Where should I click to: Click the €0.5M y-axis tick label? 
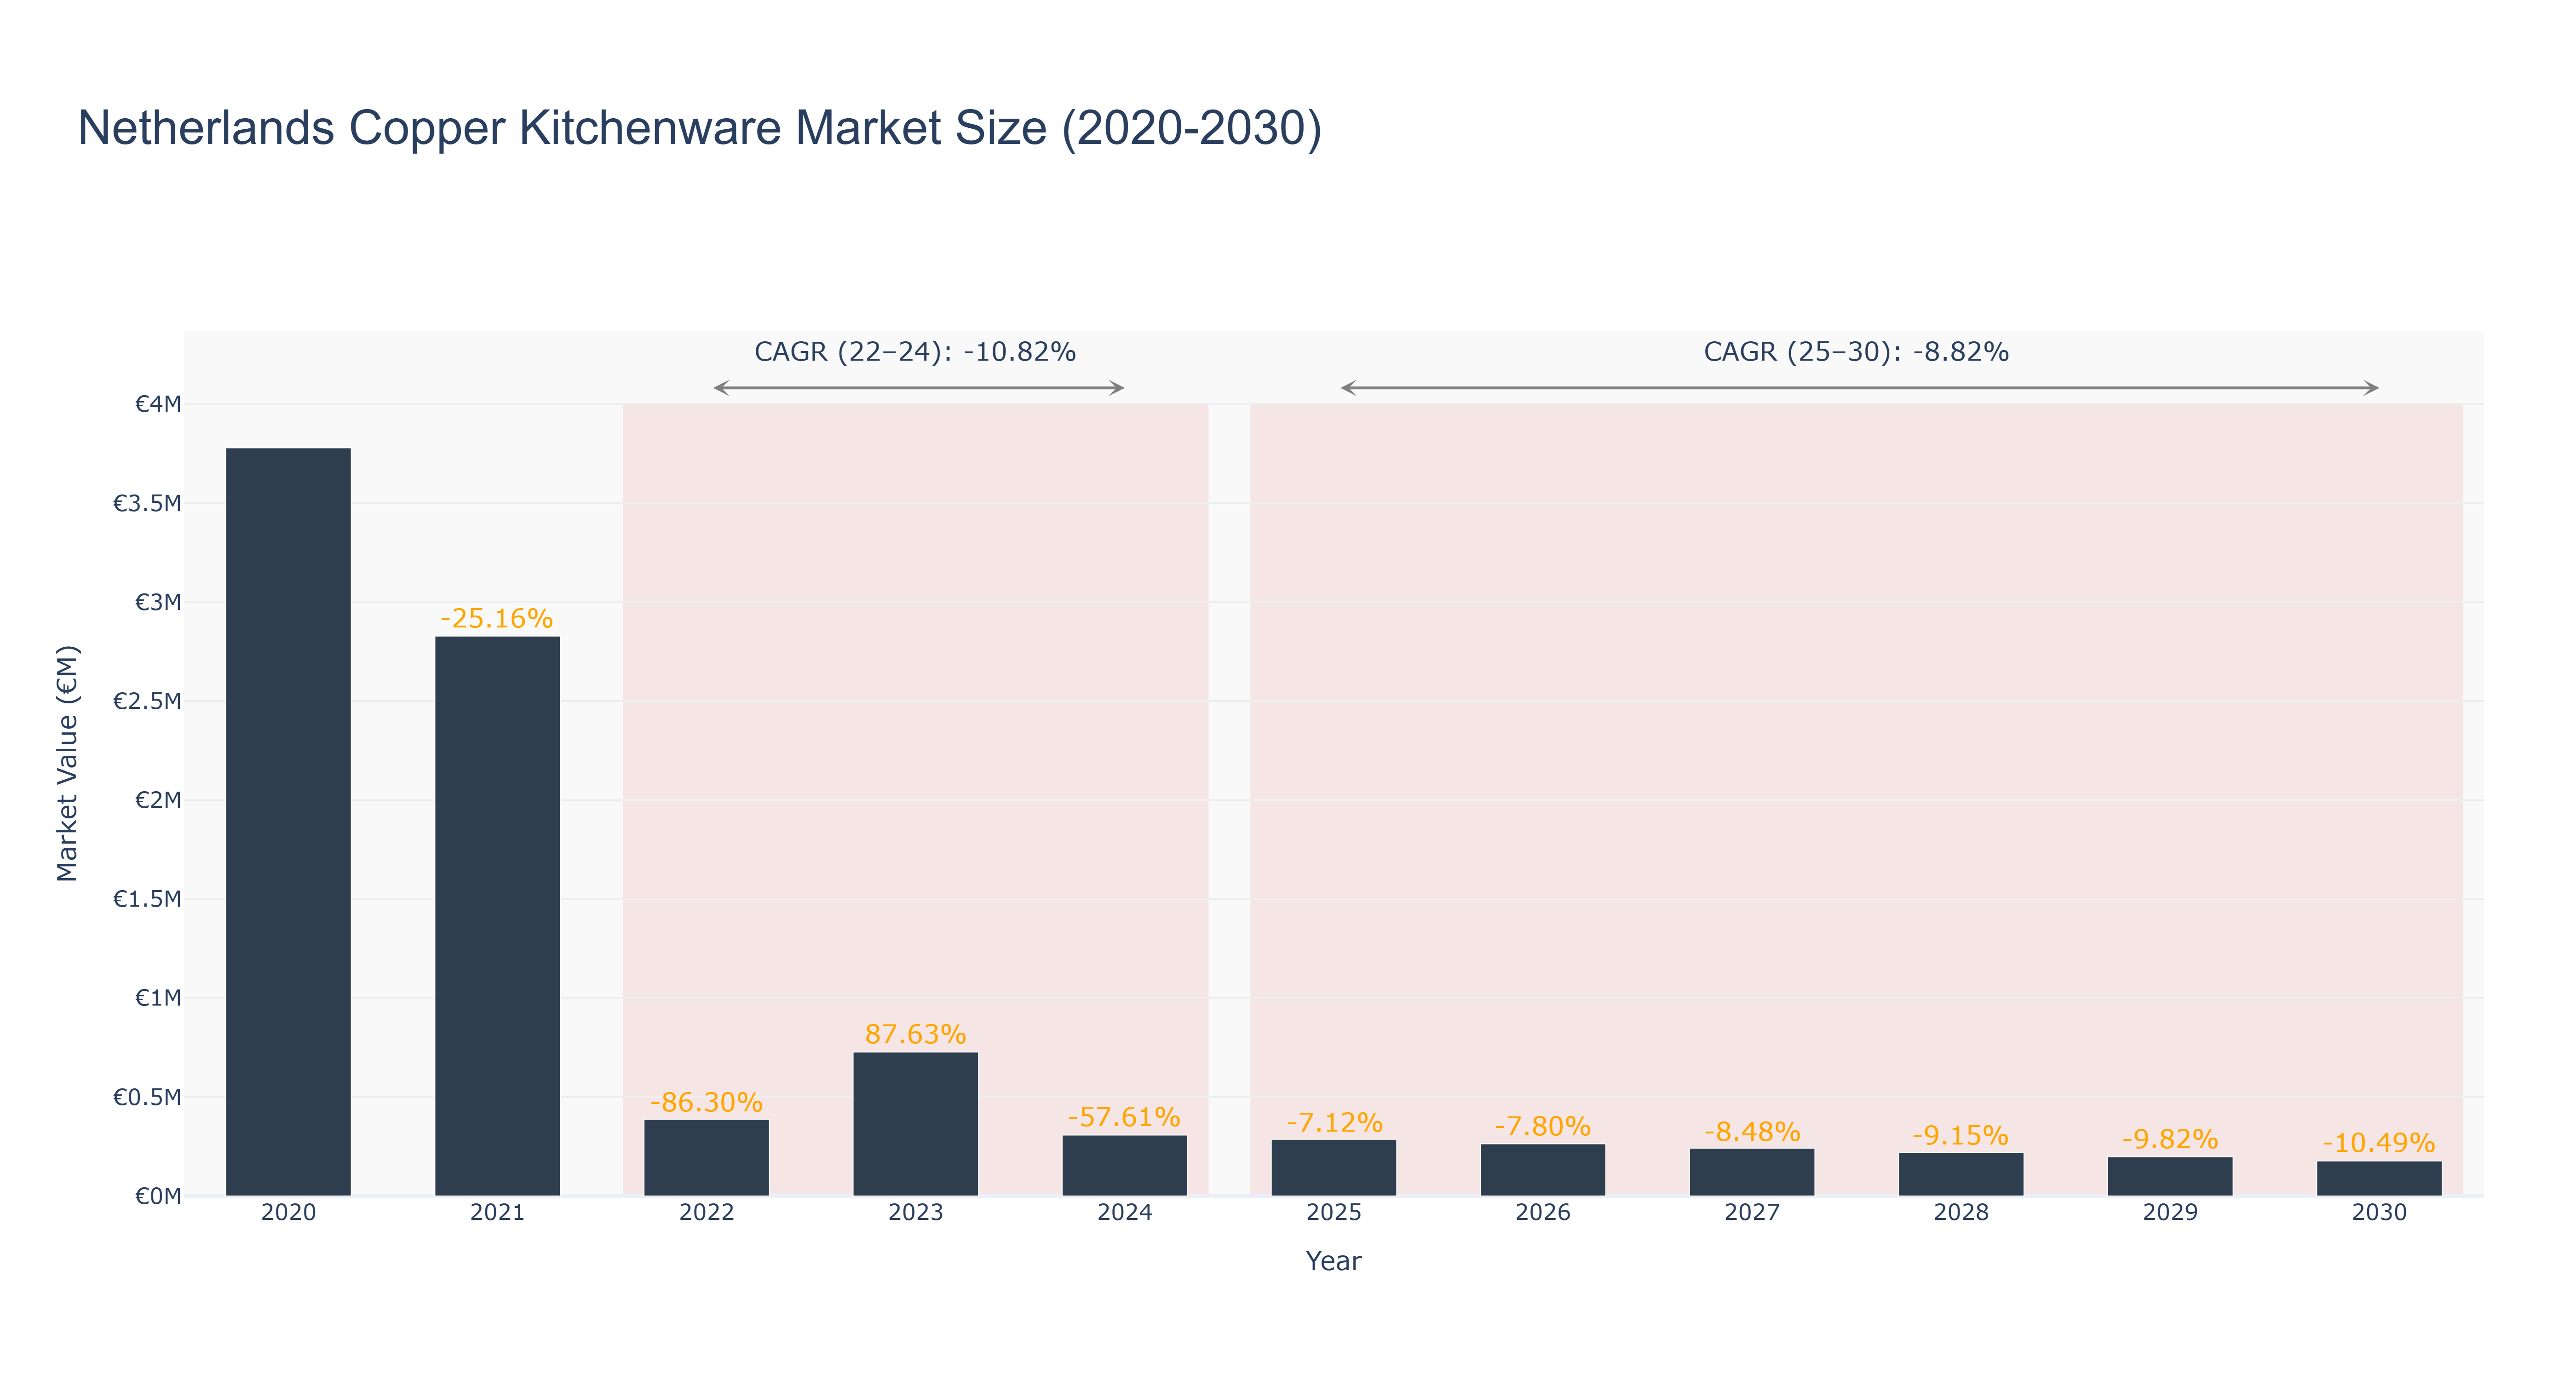point(147,1097)
